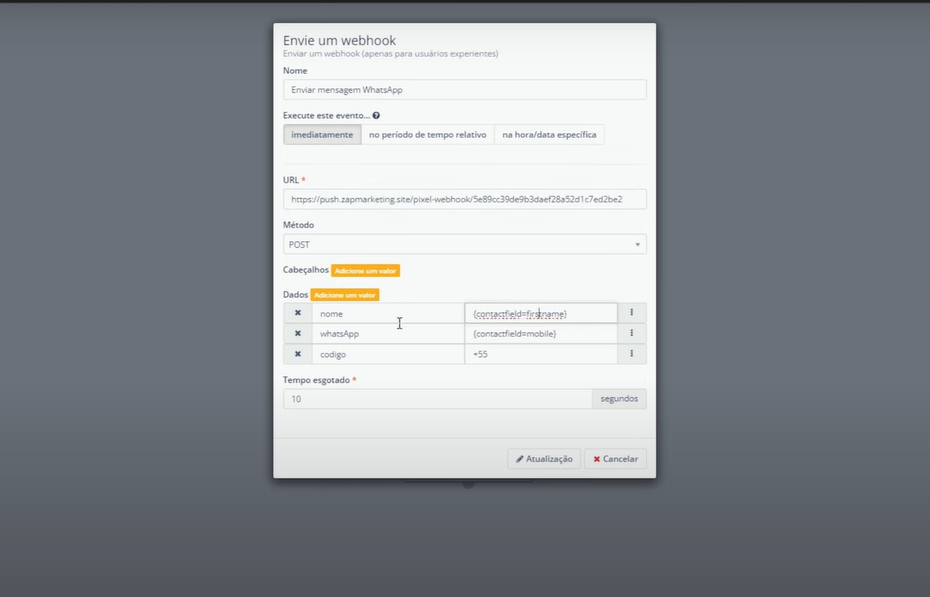Screen dimensions: 930x597
Task: Remove the codigo data row
Action: point(298,354)
